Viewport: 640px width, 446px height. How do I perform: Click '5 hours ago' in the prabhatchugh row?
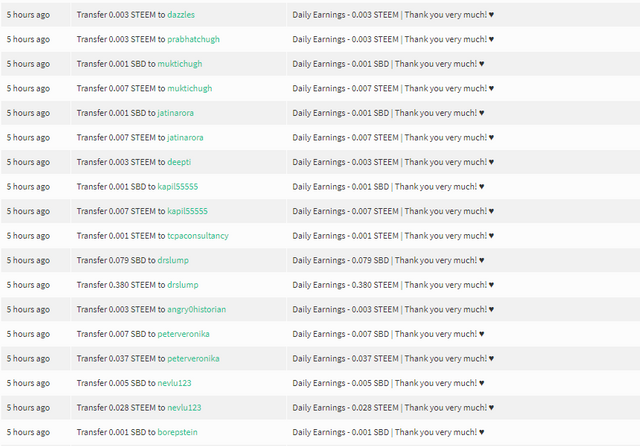[28, 39]
